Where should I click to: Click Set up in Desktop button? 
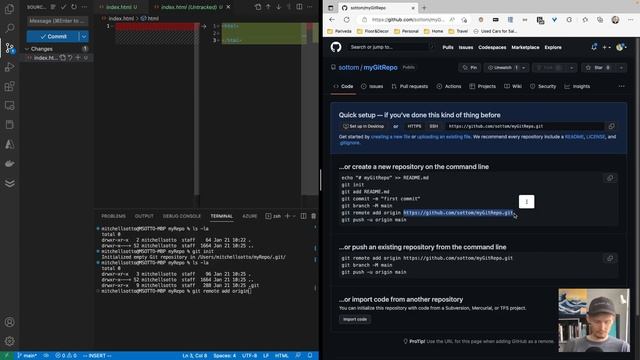pyautogui.click(x=363, y=127)
